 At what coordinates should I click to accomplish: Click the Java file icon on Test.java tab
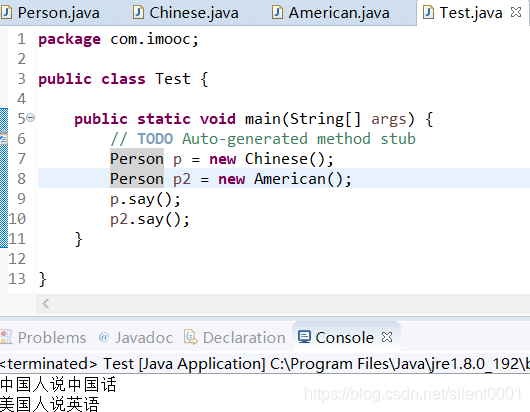(428, 13)
